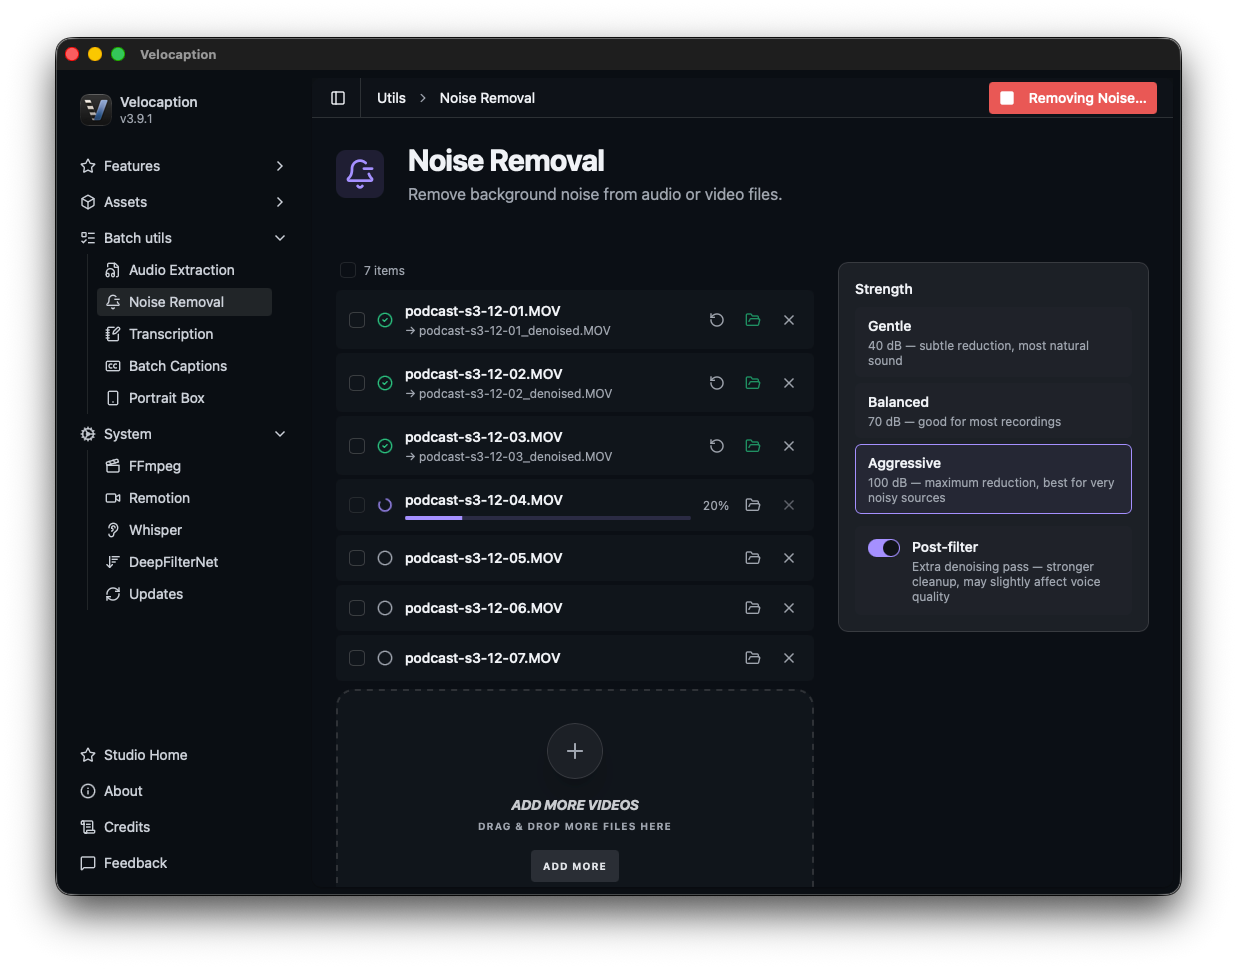Open output folder for podcast-s3-12-02.MOV

[x=753, y=383]
